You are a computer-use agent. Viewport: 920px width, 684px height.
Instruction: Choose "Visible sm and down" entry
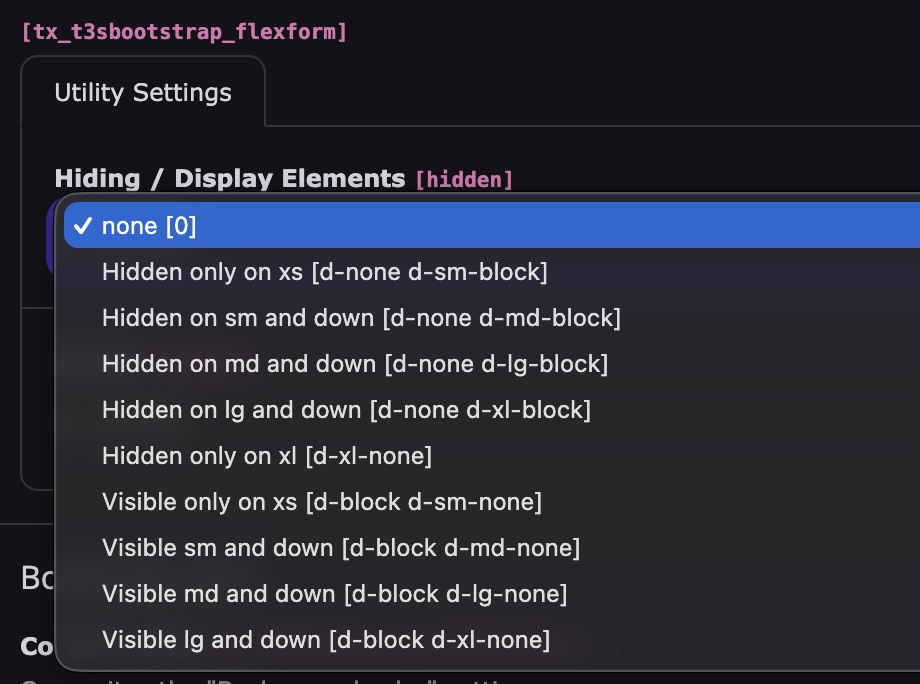pyautogui.click(x=340, y=548)
